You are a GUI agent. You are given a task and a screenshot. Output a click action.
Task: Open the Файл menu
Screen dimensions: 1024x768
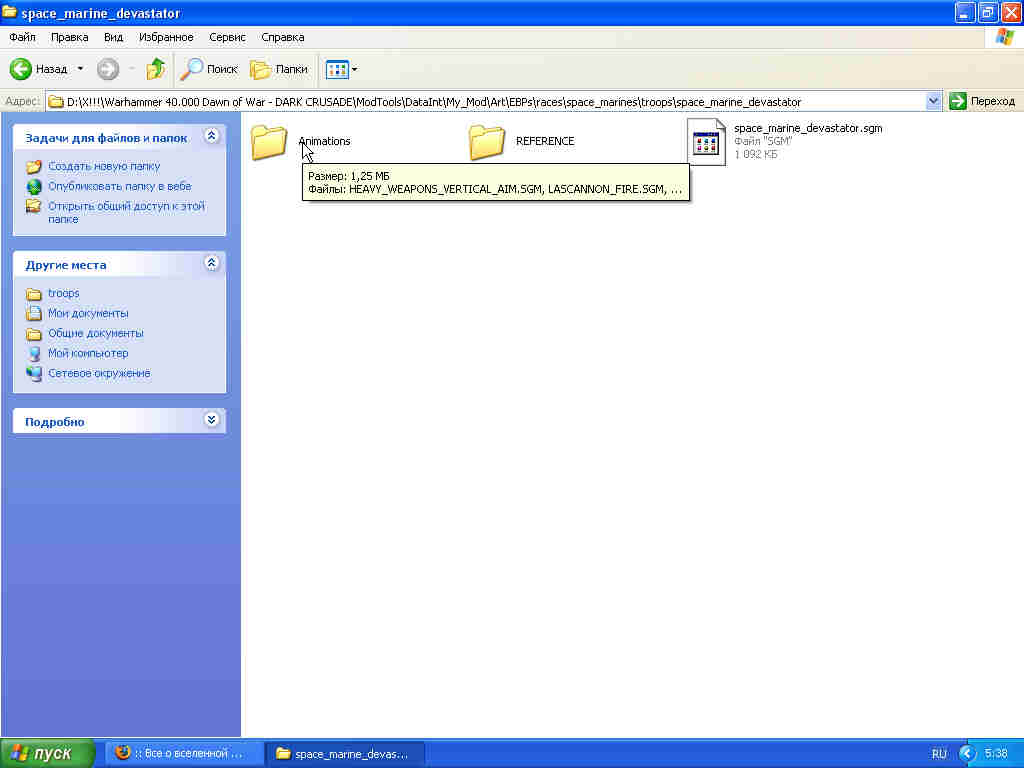(22, 37)
